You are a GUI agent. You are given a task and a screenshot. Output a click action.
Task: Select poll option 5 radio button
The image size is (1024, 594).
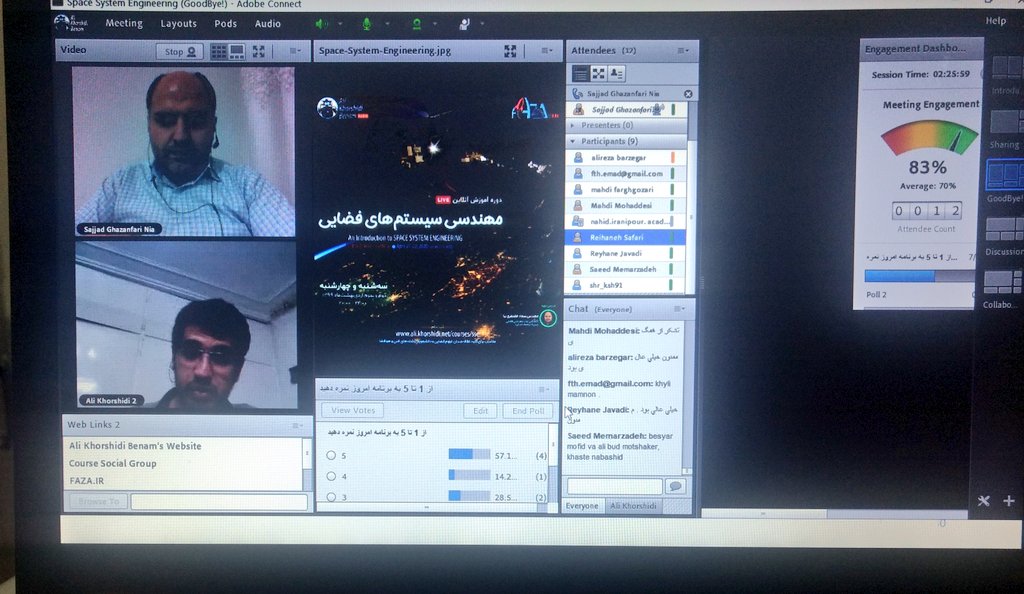tap(331, 456)
